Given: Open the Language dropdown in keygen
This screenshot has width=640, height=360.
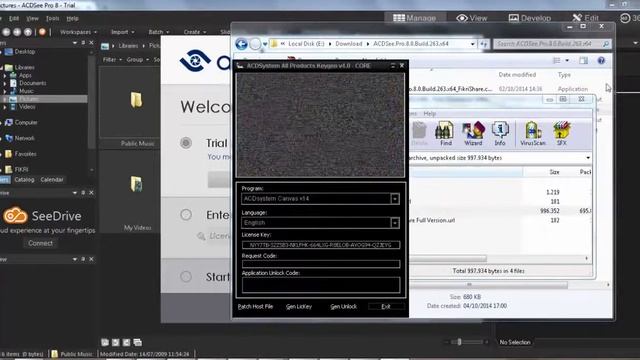Looking at the screenshot, I should tap(395, 223).
